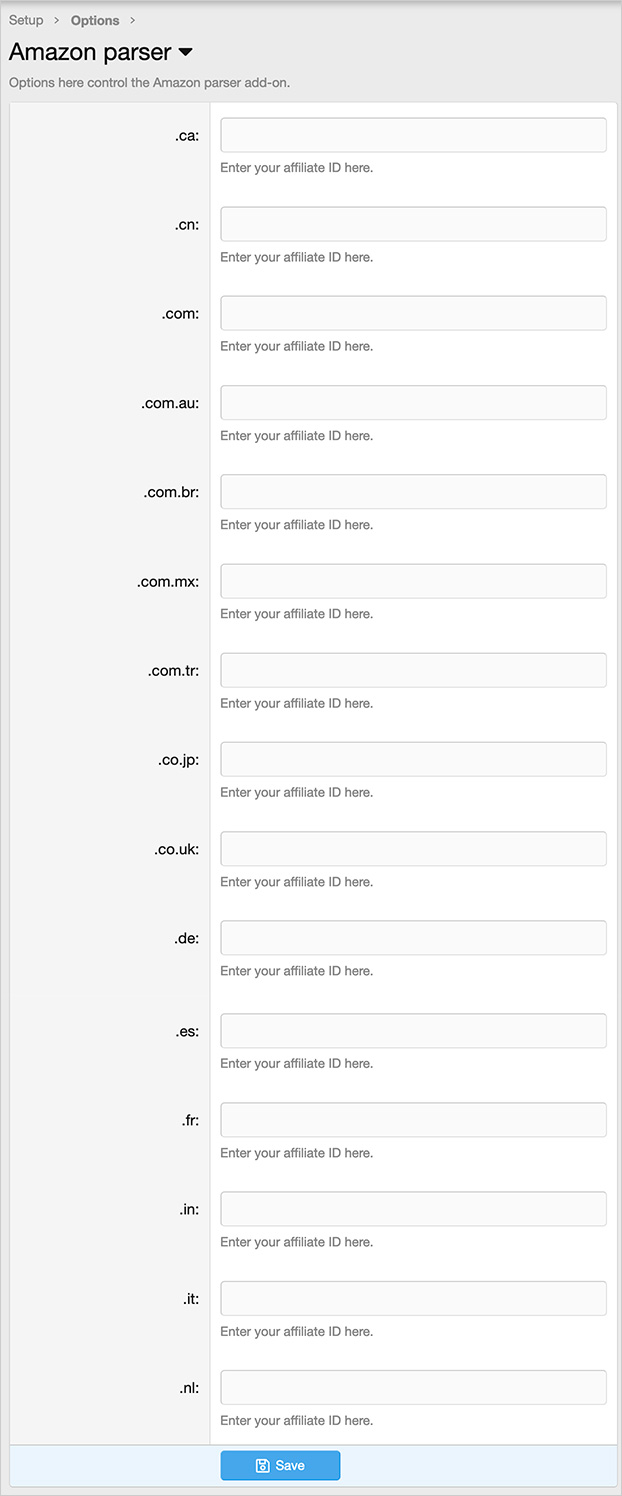Select the .es affiliate ID input box

(x=413, y=1031)
